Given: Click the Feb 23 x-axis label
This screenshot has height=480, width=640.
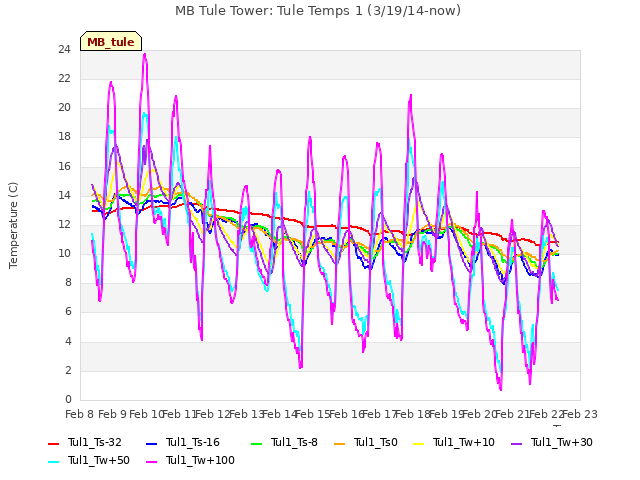Looking at the screenshot, I should (580, 414).
